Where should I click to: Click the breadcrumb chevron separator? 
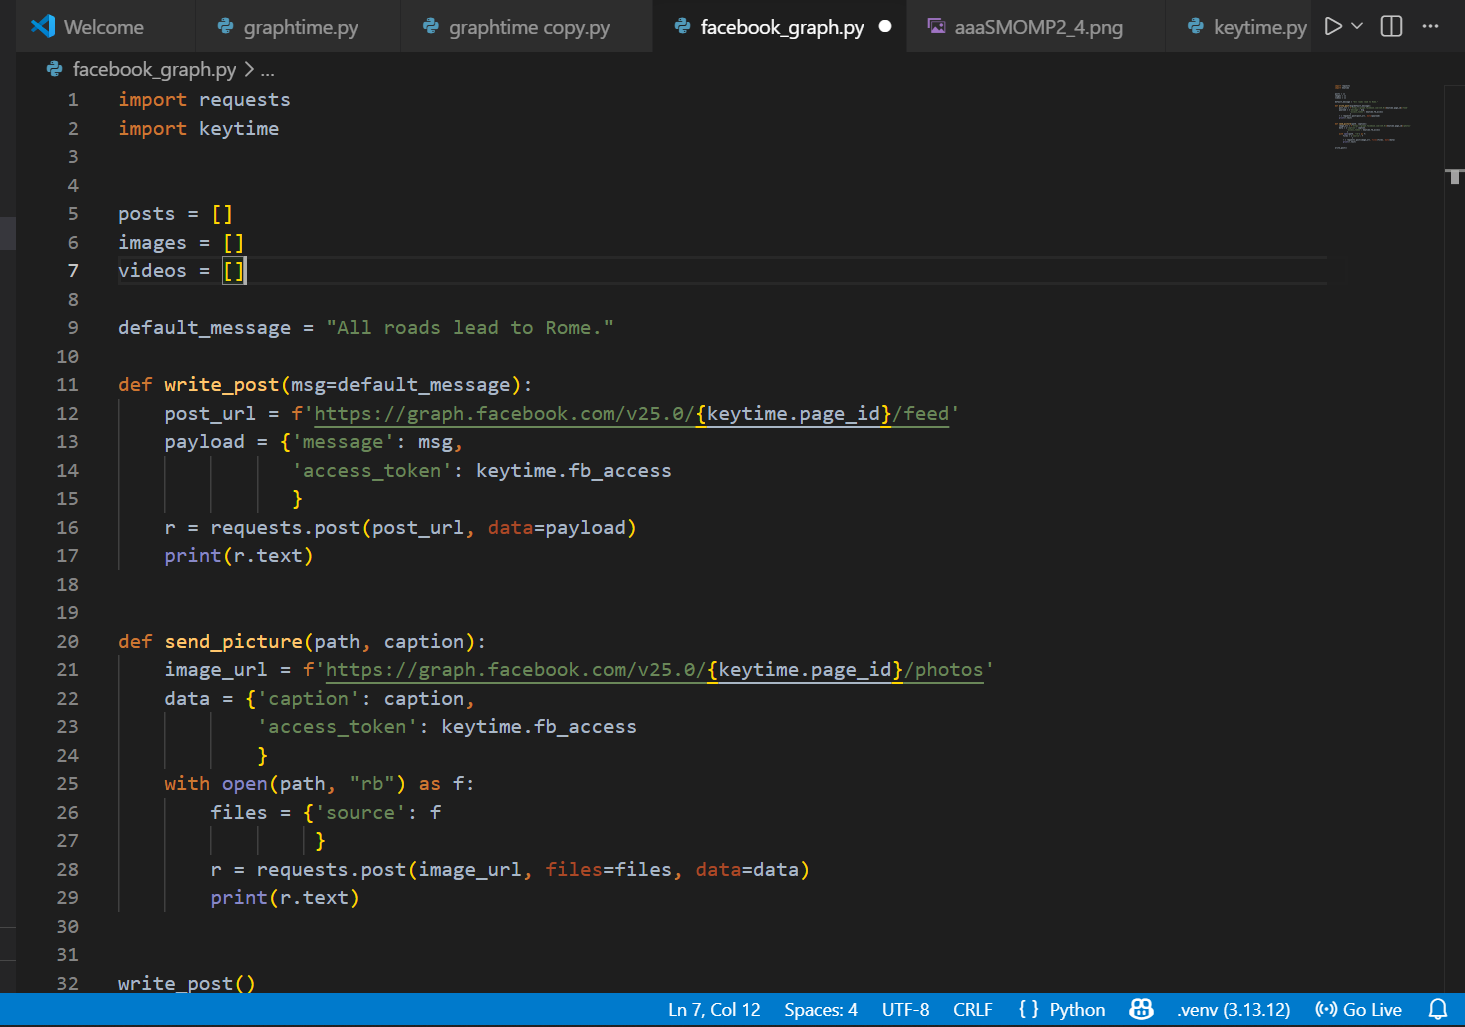[x=249, y=69]
